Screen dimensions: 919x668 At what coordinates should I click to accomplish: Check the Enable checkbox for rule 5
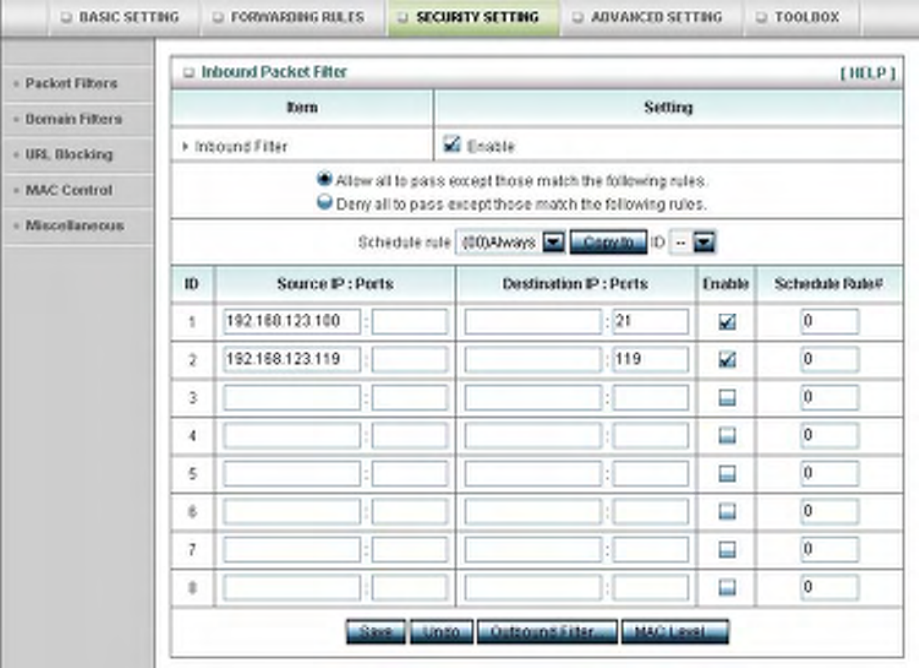(x=727, y=473)
